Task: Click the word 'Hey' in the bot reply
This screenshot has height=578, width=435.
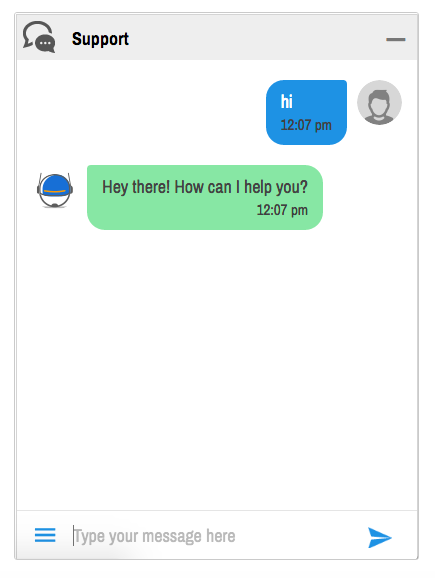Action: click(115, 187)
